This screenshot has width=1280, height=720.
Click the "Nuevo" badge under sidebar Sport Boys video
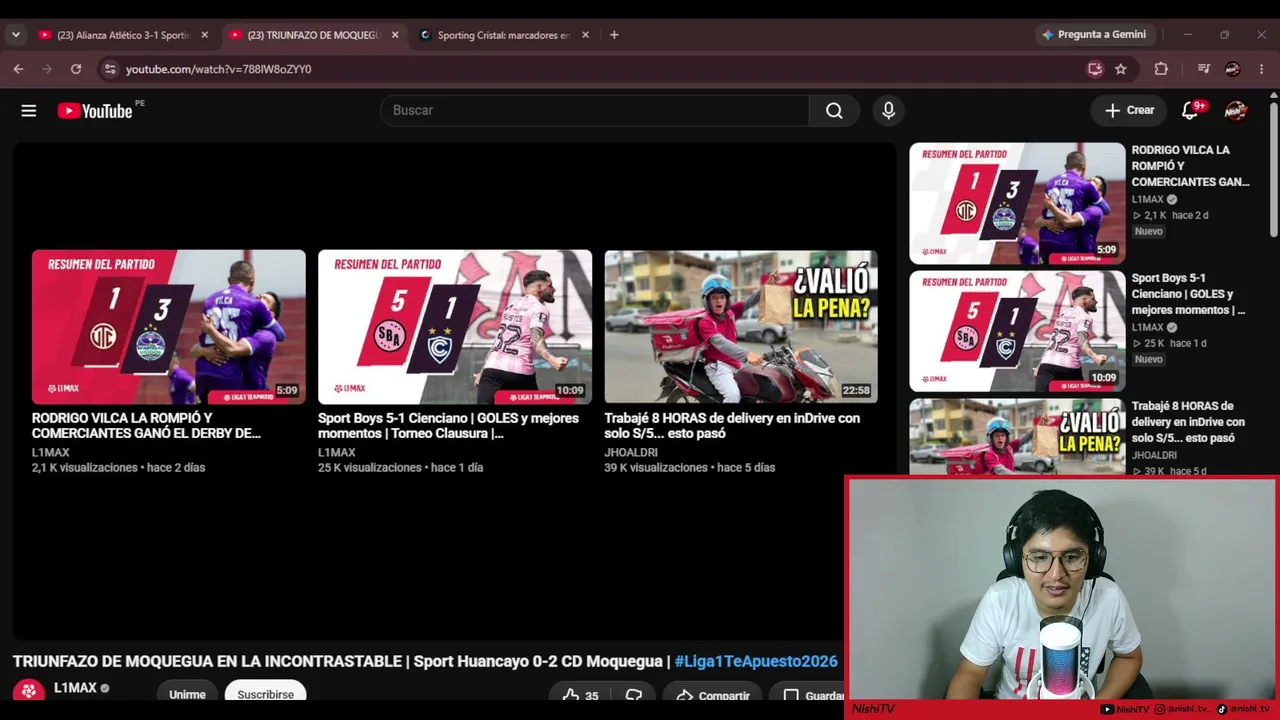1149,360
